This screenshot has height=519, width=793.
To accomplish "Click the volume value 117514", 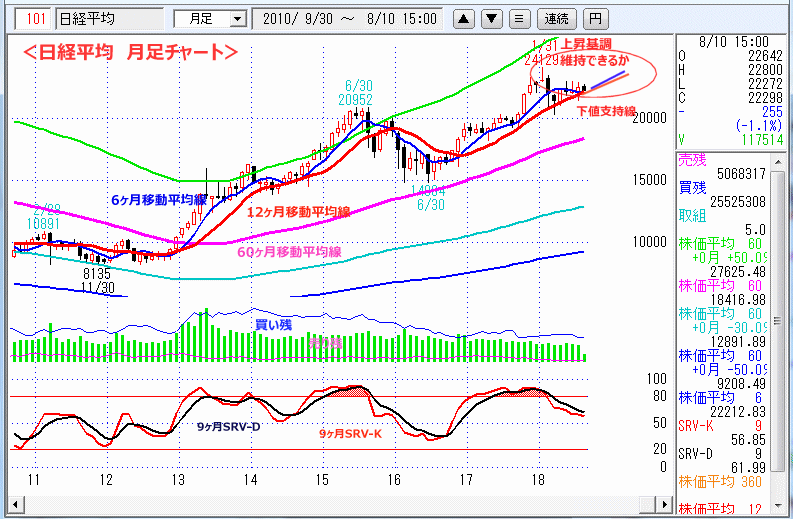I will click(762, 140).
